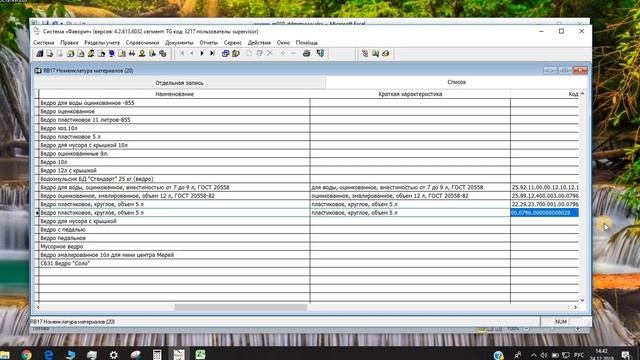Open Google Chrome from the taskbar
The image size is (640, 360).
27,355
